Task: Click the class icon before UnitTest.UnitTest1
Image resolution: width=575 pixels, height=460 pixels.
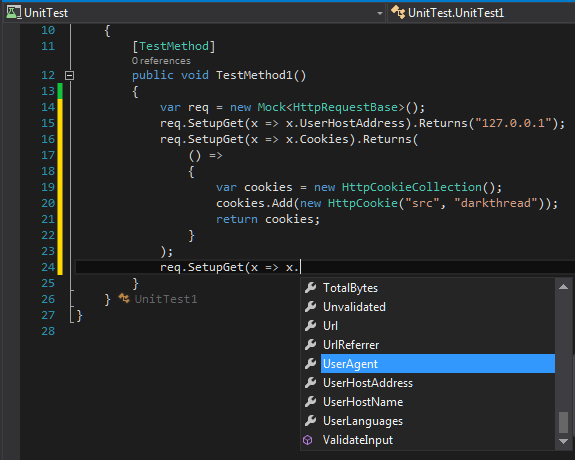Action: pos(398,12)
